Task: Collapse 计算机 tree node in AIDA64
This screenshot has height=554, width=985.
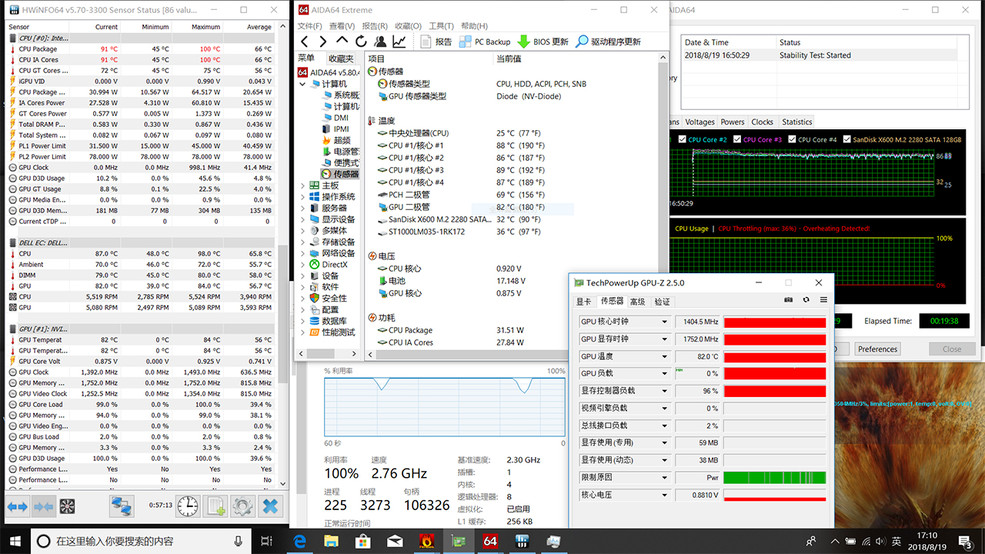Action: 303,84
